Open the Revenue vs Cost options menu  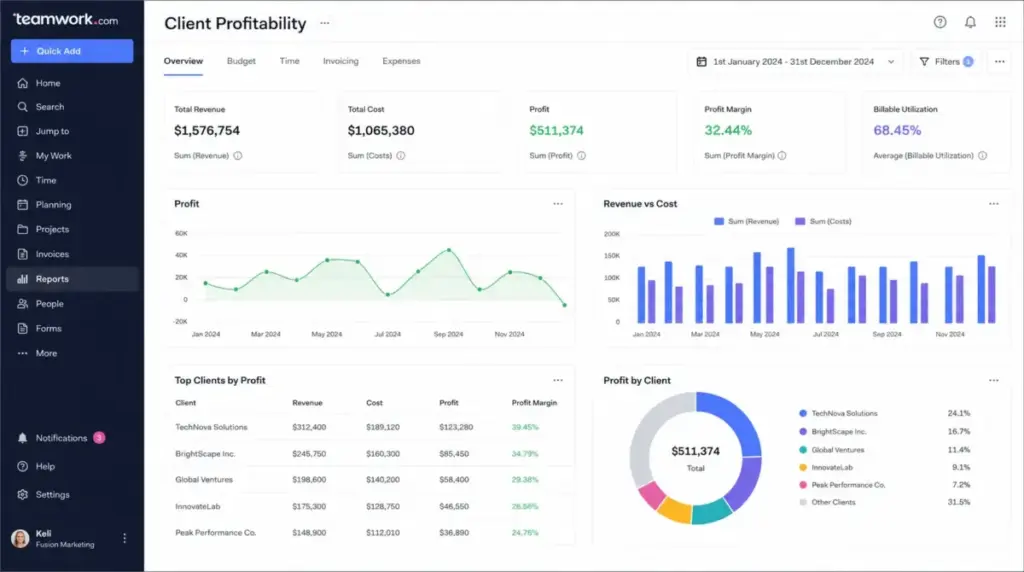click(x=993, y=204)
